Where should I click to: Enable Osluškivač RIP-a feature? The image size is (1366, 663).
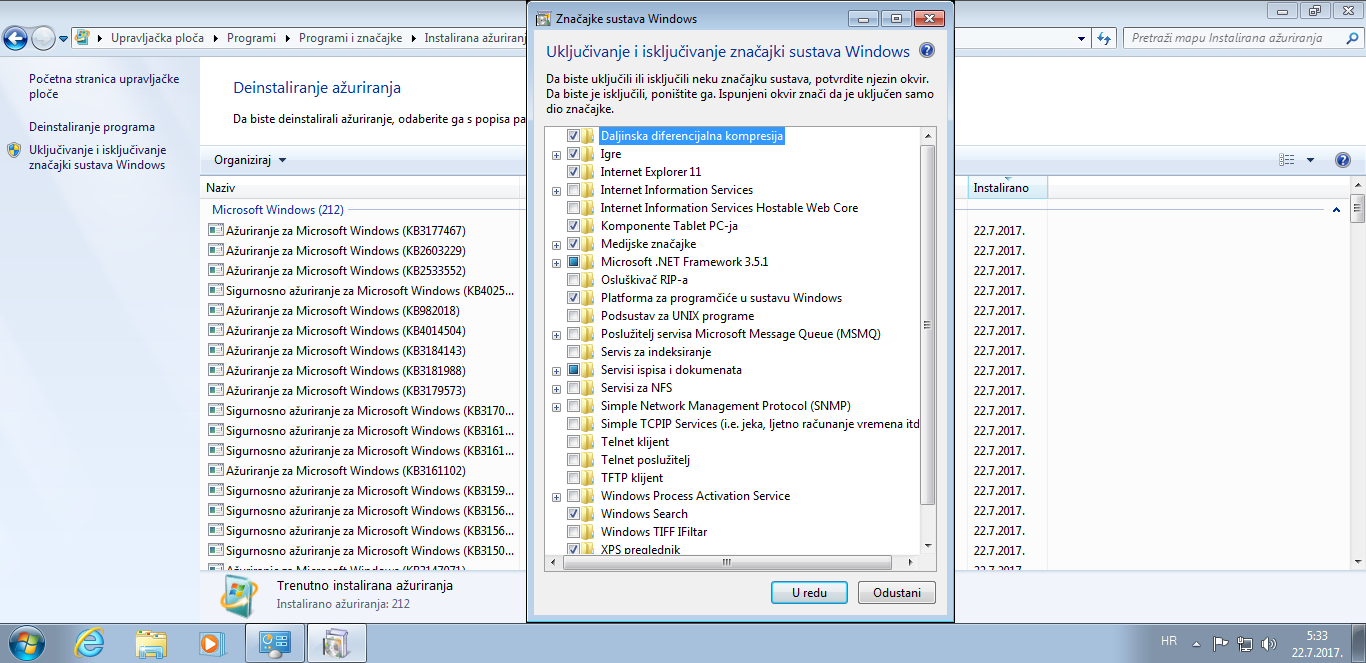click(573, 280)
